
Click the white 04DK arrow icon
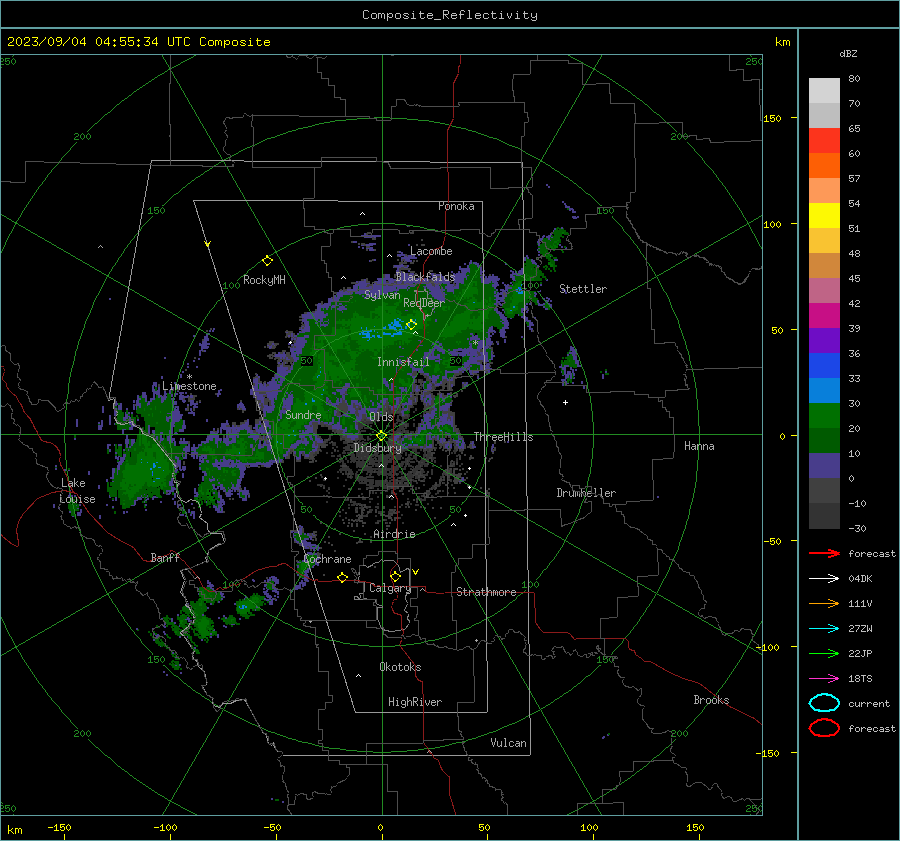click(x=824, y=579)
